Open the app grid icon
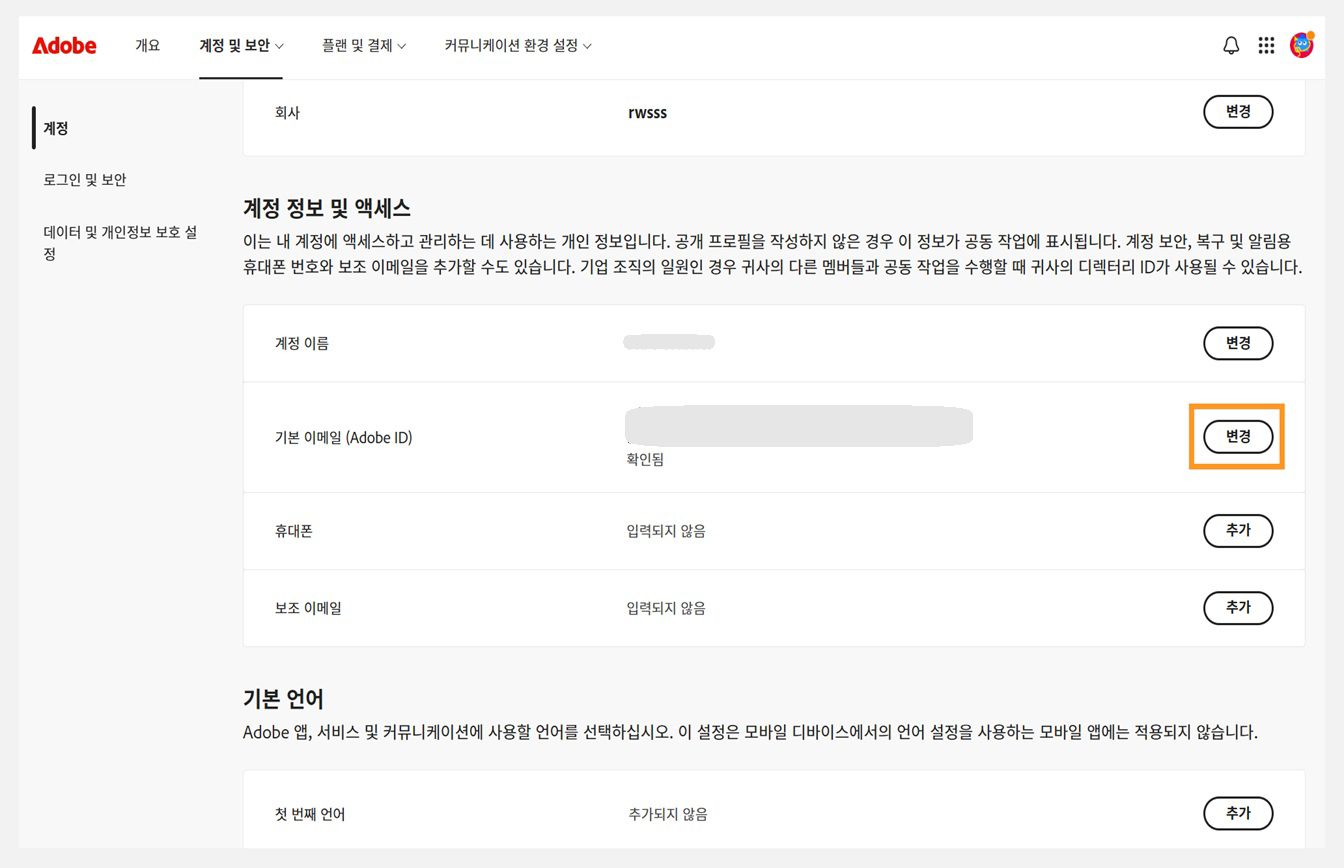The width and height of the screenshot is (1344, 868). click(x=1266, y=45)
